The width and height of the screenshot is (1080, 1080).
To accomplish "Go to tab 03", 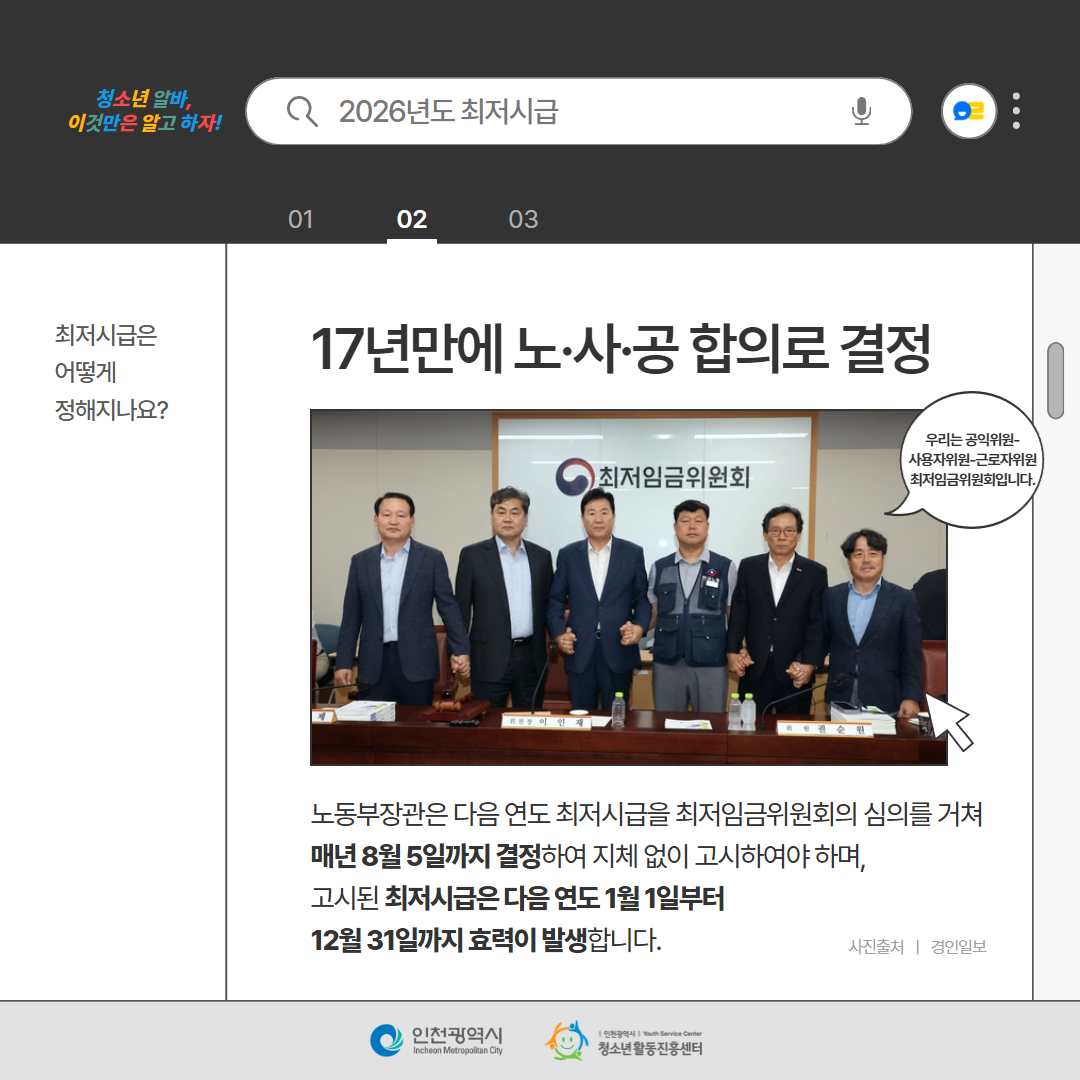I will 523,219.
